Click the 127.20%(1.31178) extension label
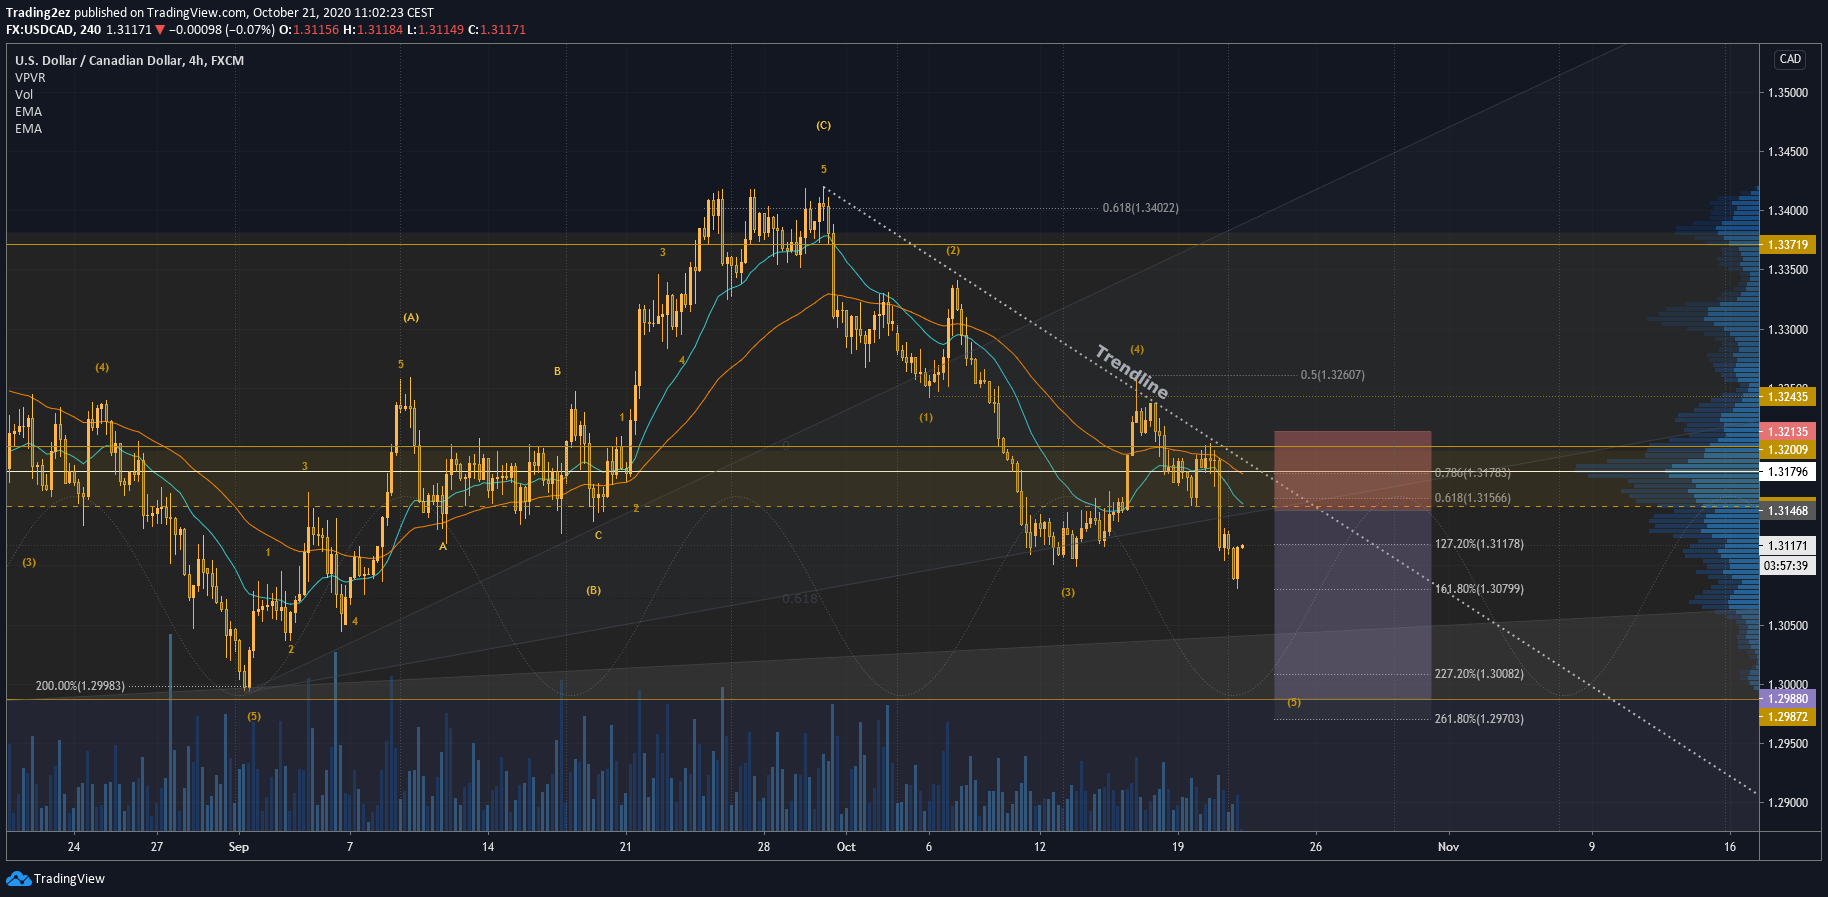Screen dimensions: 1828x897 [x=1479, y=544]
